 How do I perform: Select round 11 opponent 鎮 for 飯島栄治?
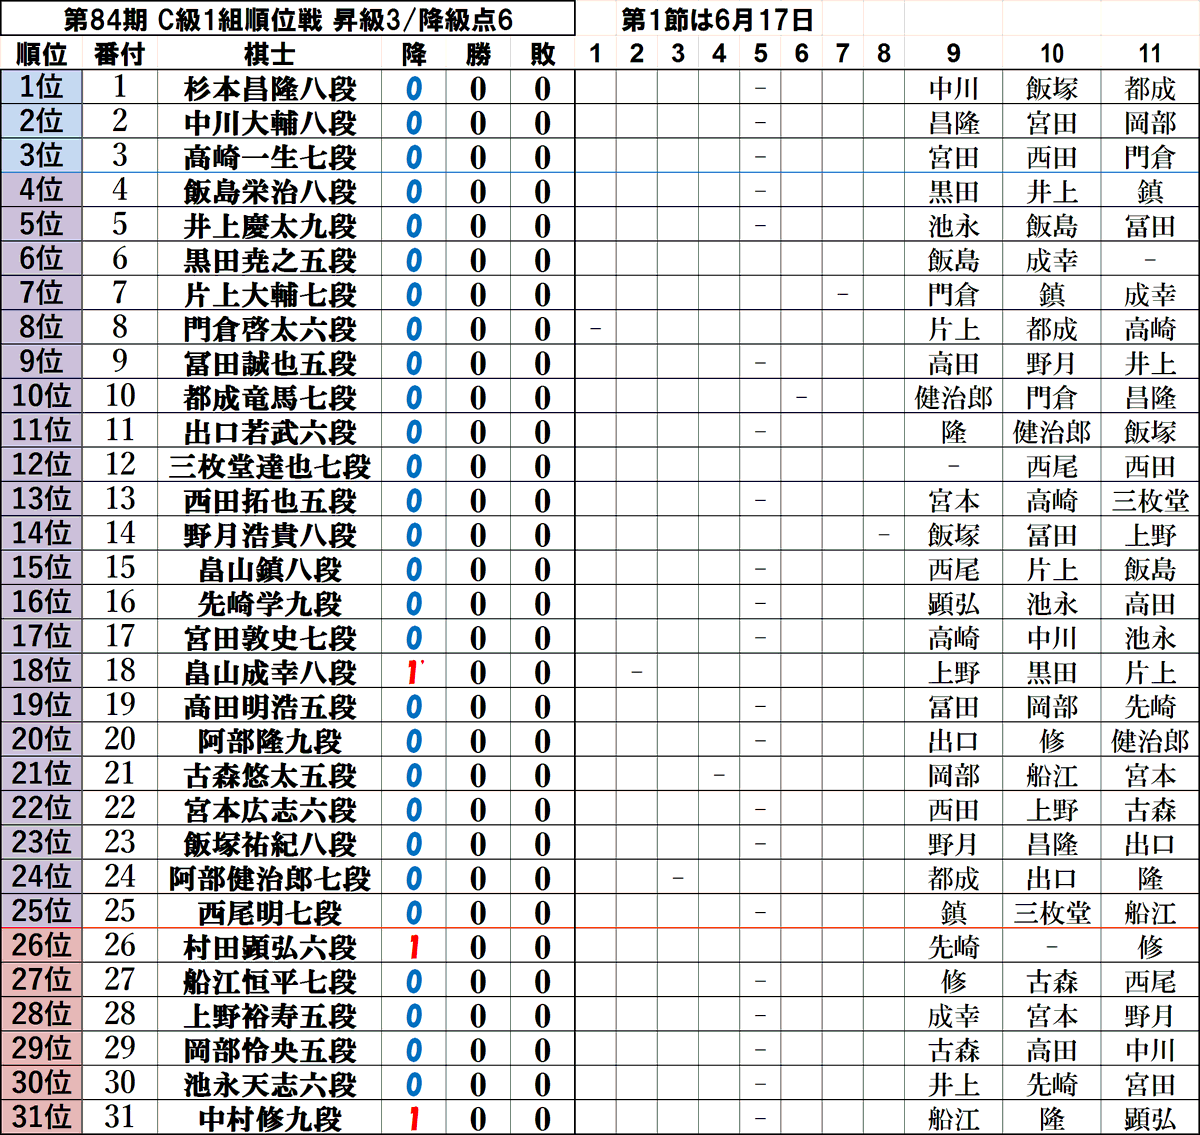point(1150,192)
